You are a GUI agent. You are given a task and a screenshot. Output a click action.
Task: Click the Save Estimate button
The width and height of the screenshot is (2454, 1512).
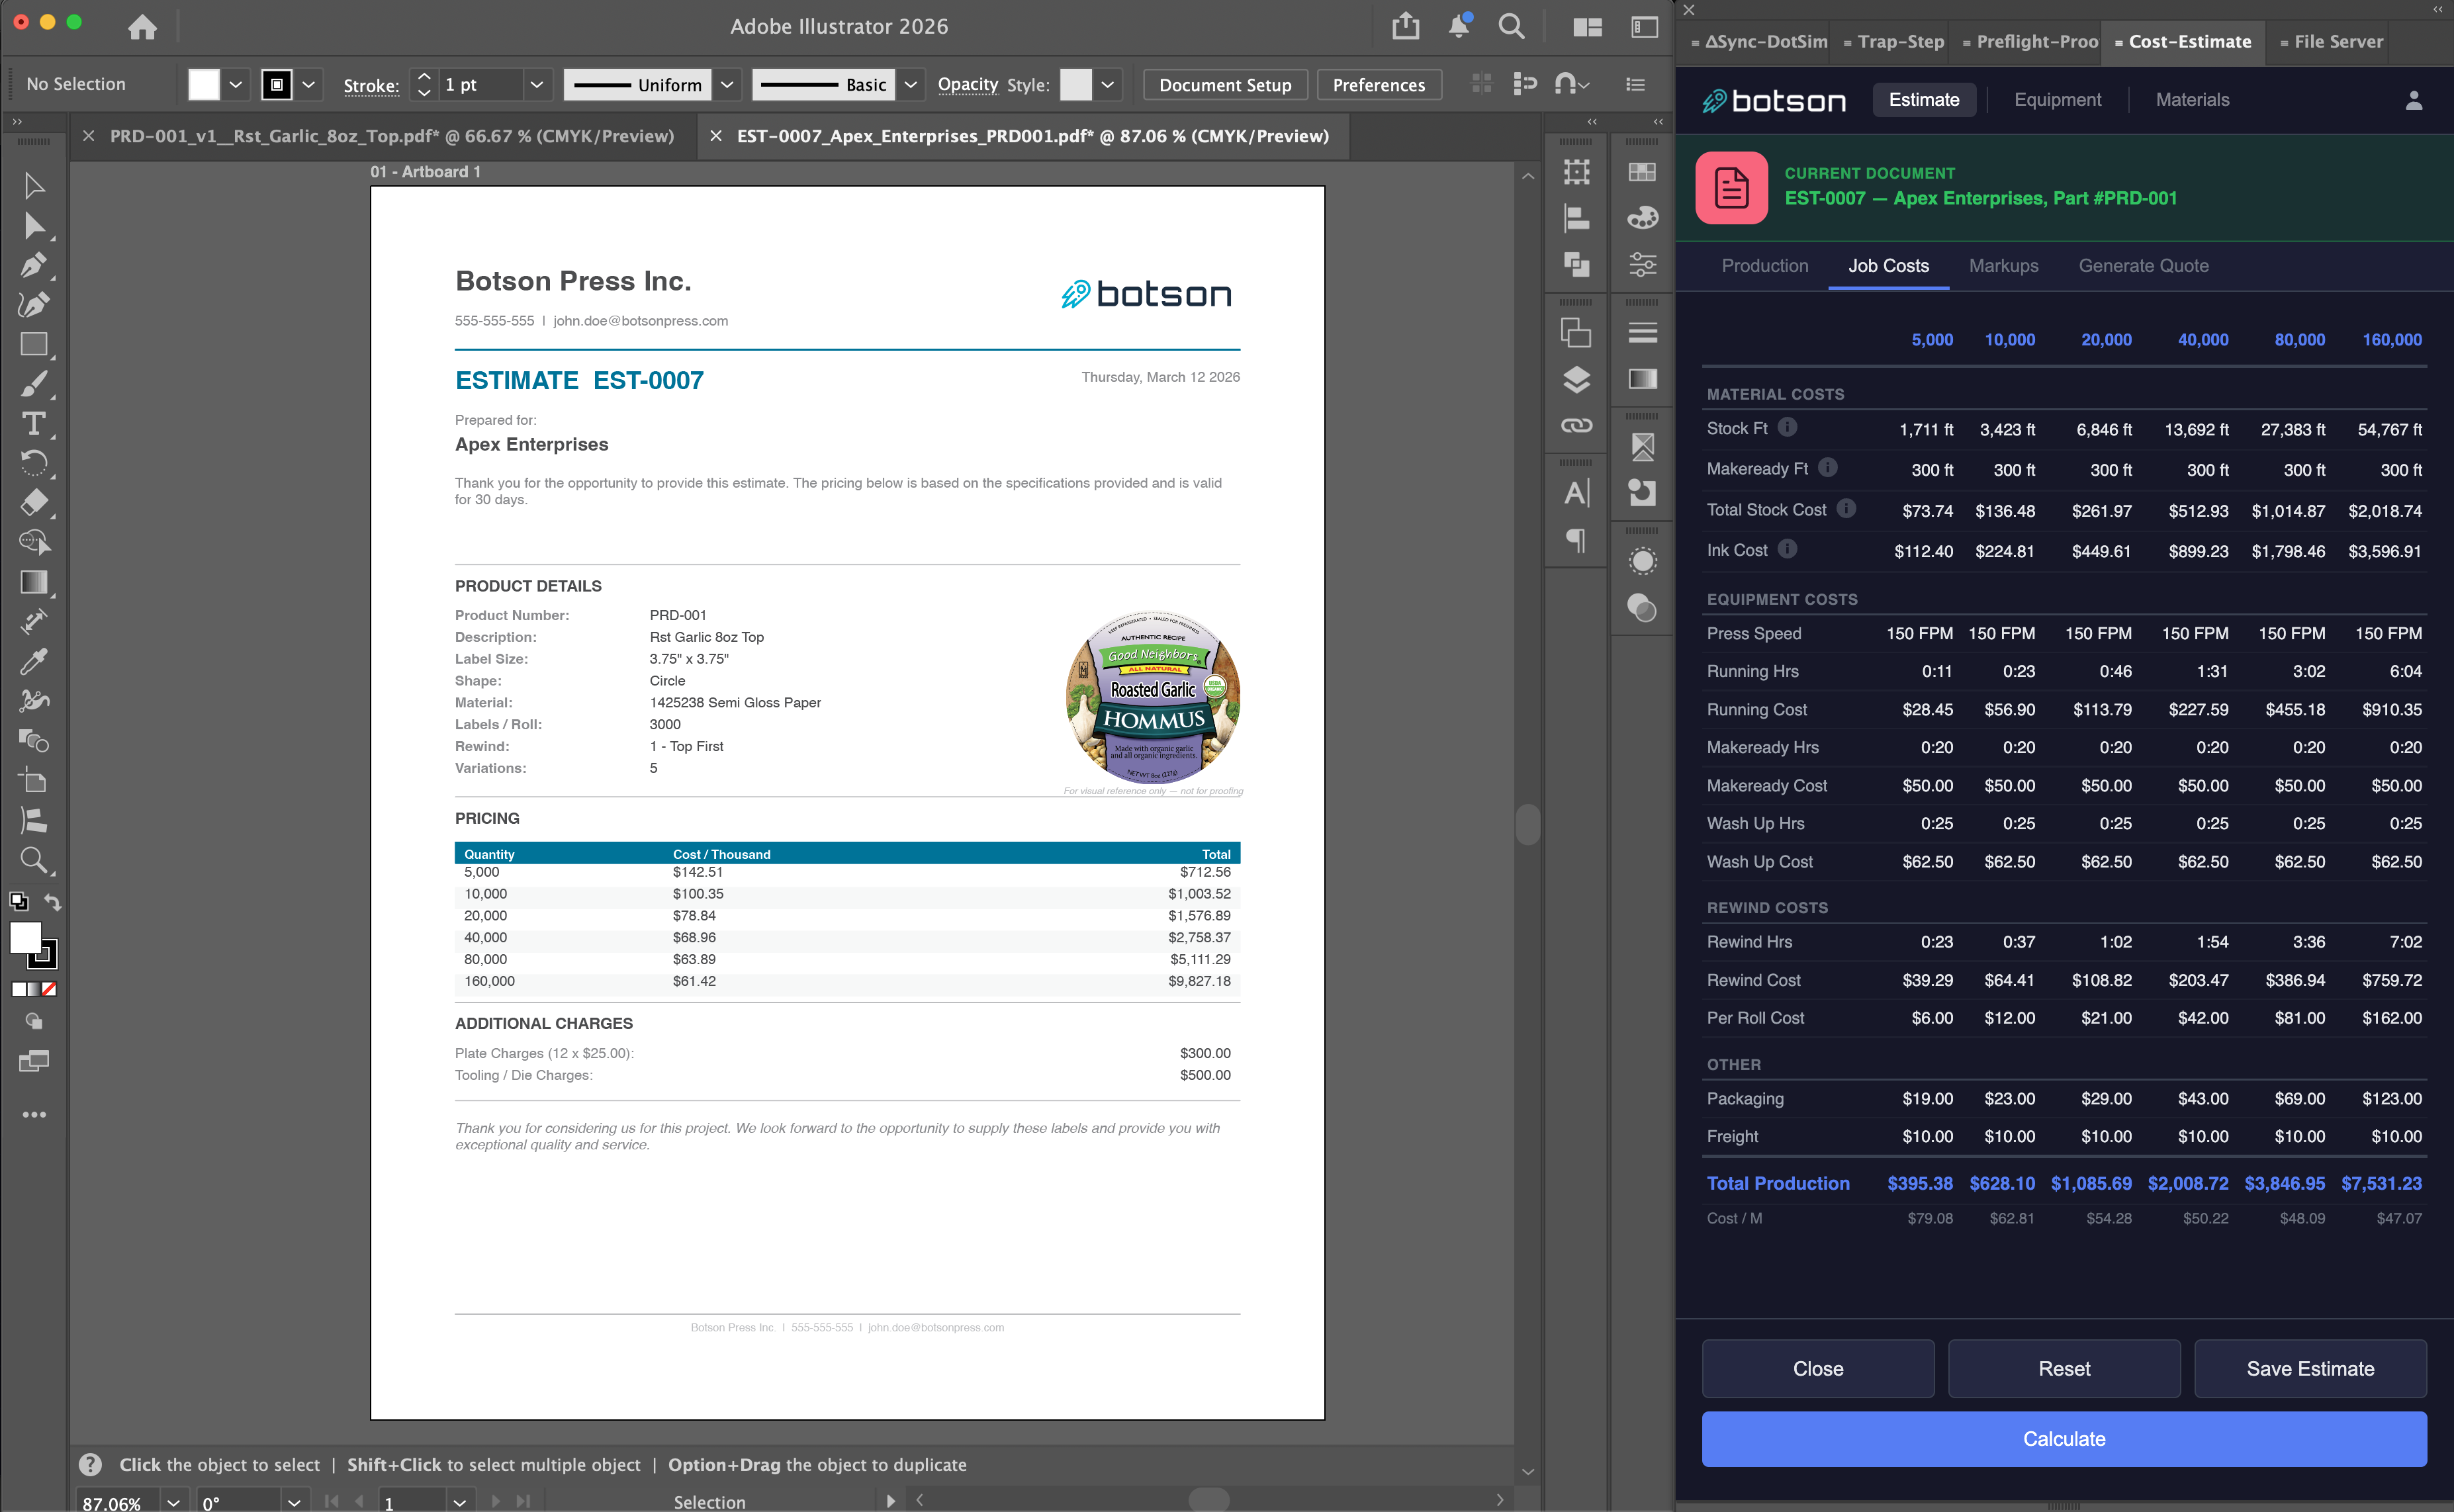[2310, 1368]
